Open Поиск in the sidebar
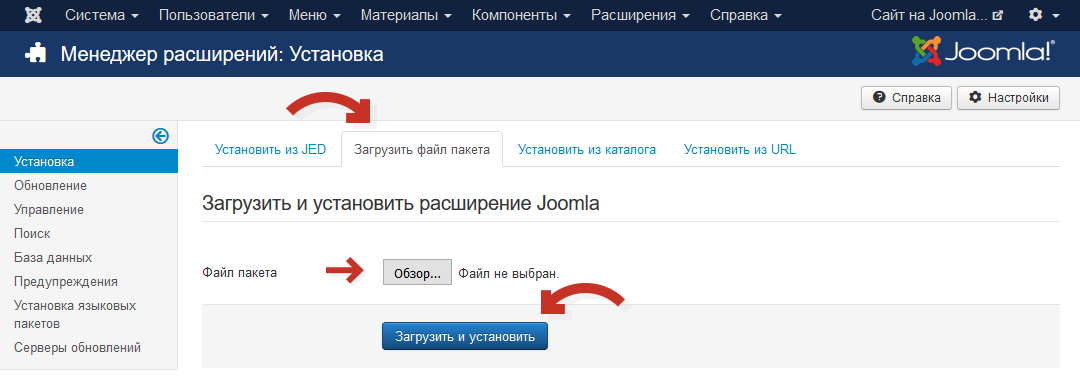1080x386 pixels. (32, 234)
